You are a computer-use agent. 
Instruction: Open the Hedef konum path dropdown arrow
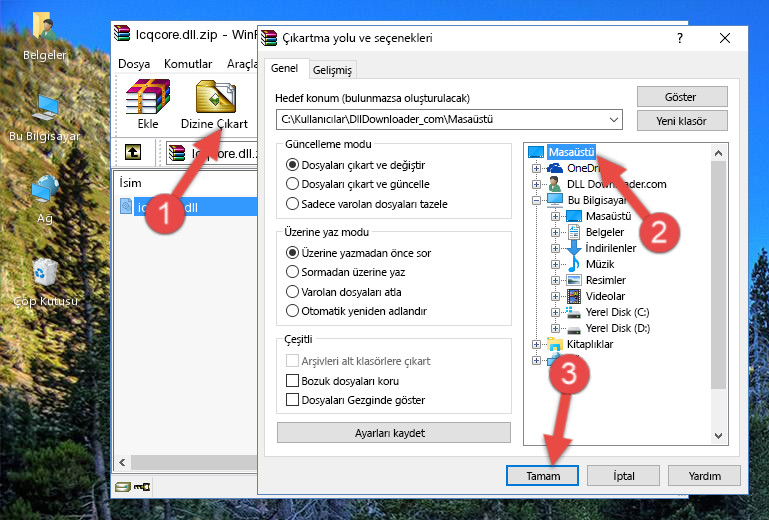click(614, 120)
